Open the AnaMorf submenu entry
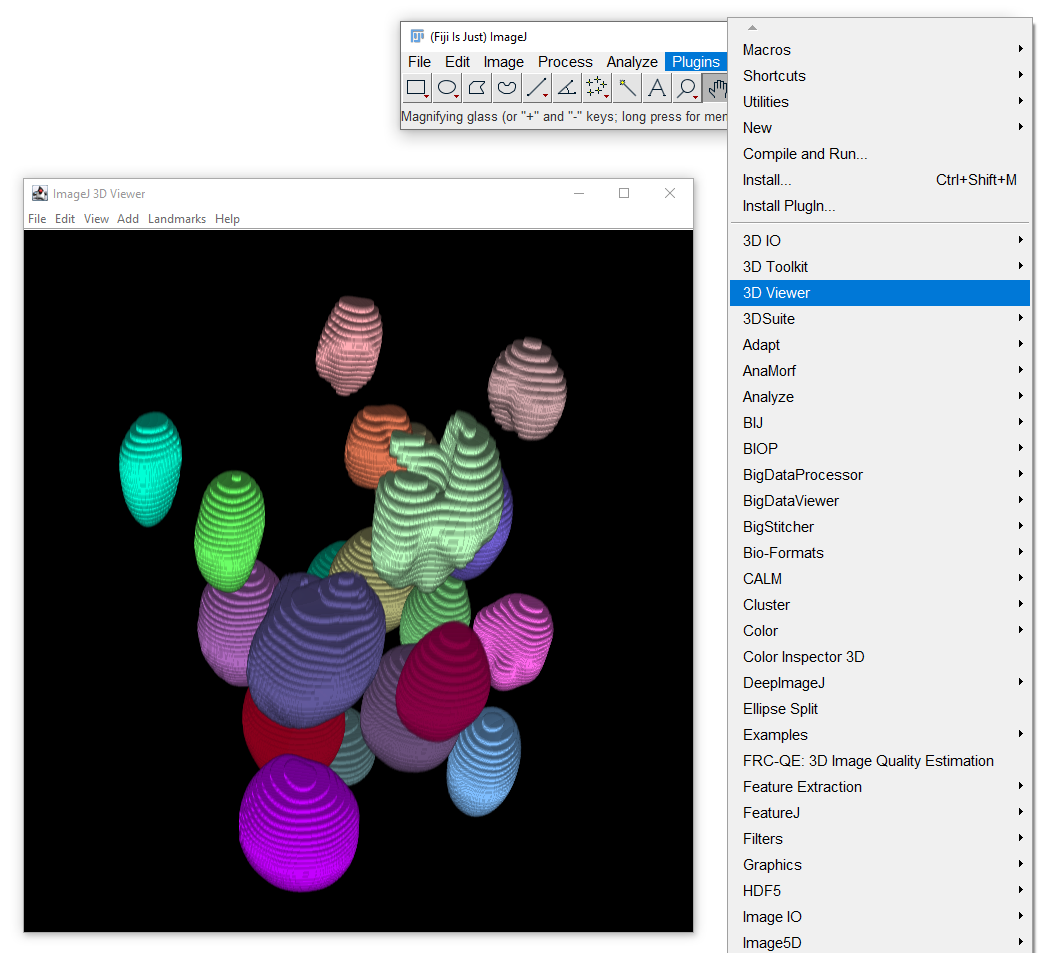The height and width of the screenshot is (953, 1056). pyautogui.click(x=880, y=370)
